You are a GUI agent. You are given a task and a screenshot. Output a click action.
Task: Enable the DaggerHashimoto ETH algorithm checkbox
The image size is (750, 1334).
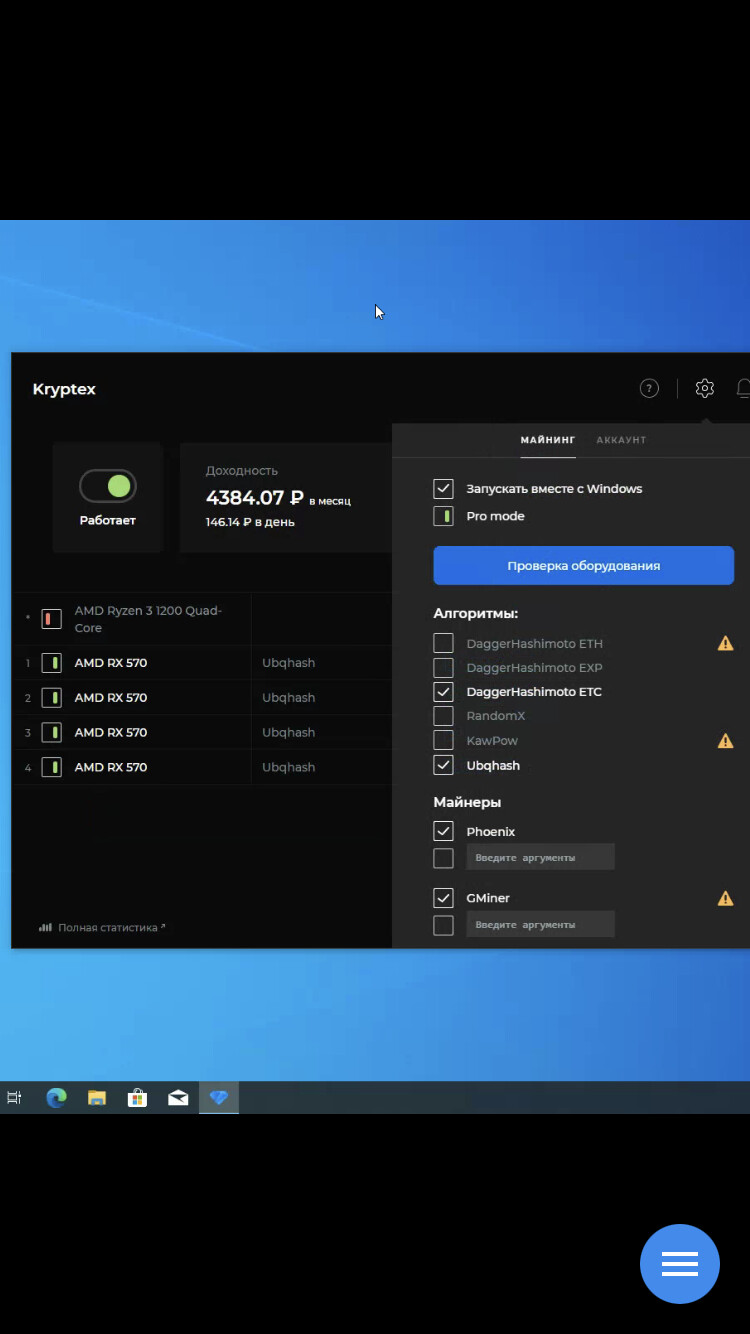[x=443, y=644]
